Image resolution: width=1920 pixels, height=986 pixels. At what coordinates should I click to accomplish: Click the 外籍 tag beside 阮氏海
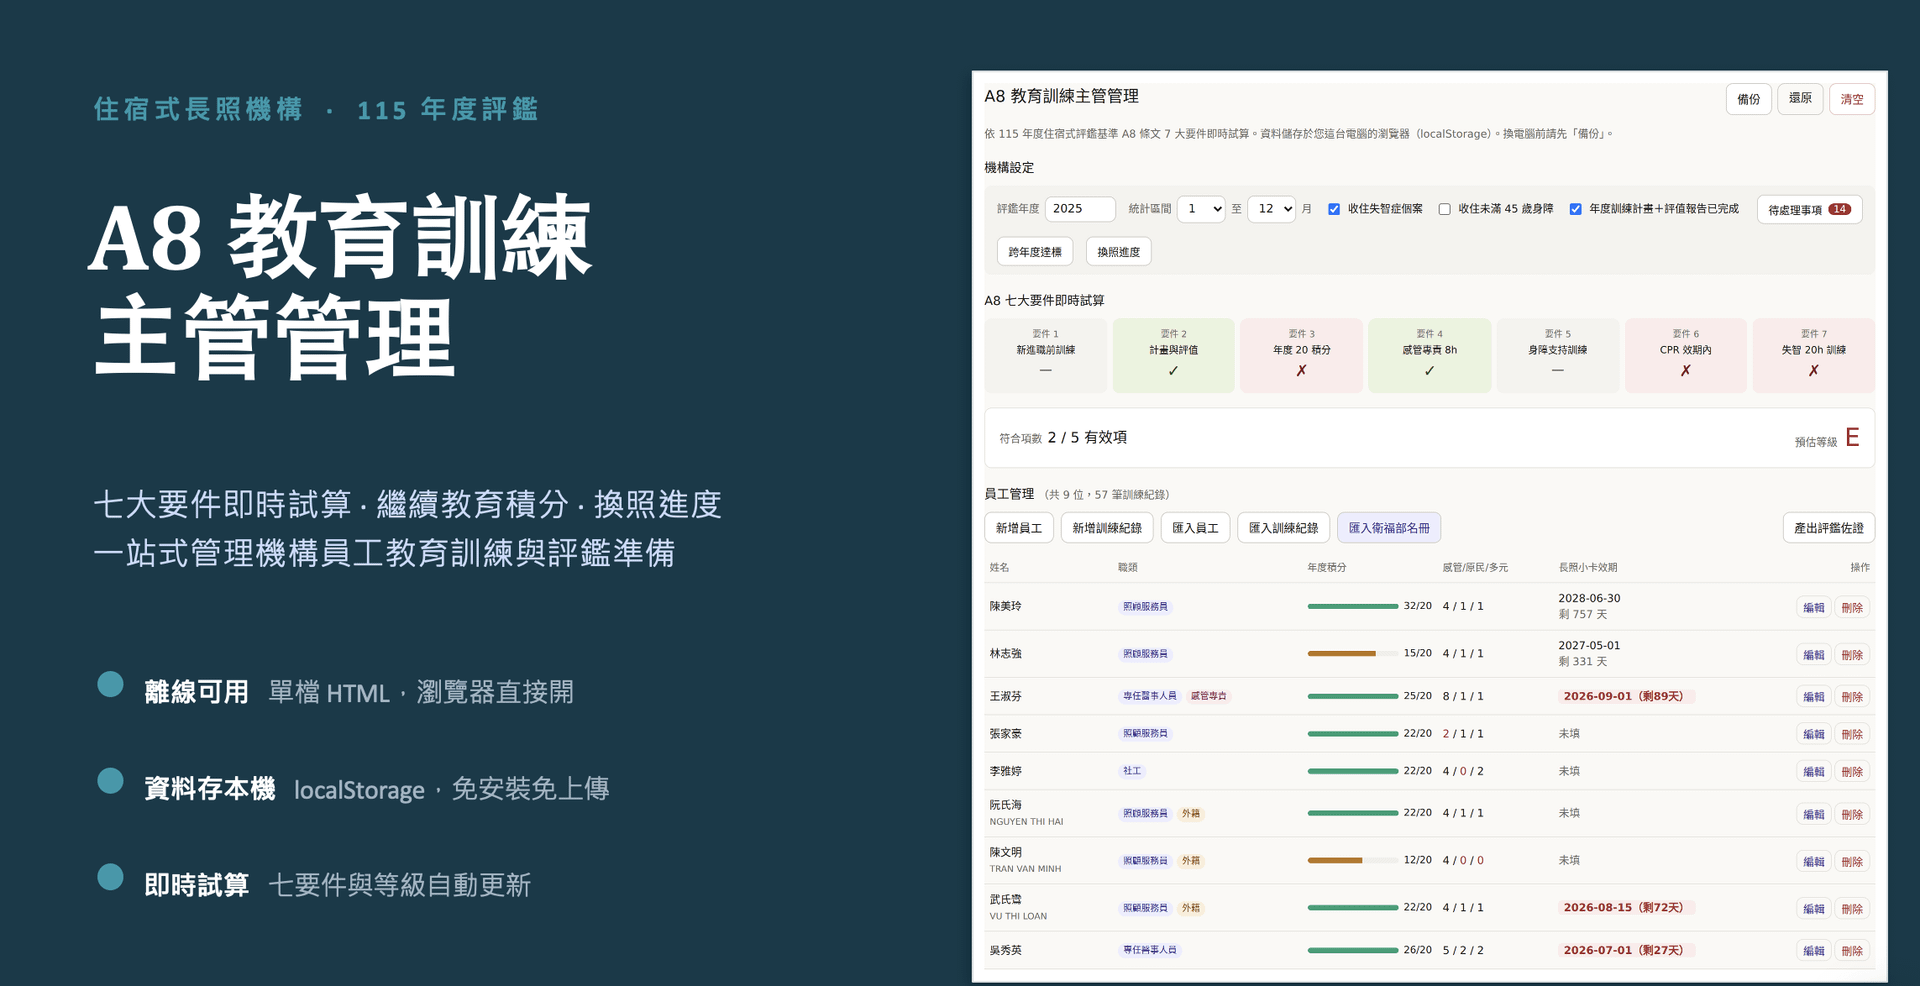(x=1191, y=814)
